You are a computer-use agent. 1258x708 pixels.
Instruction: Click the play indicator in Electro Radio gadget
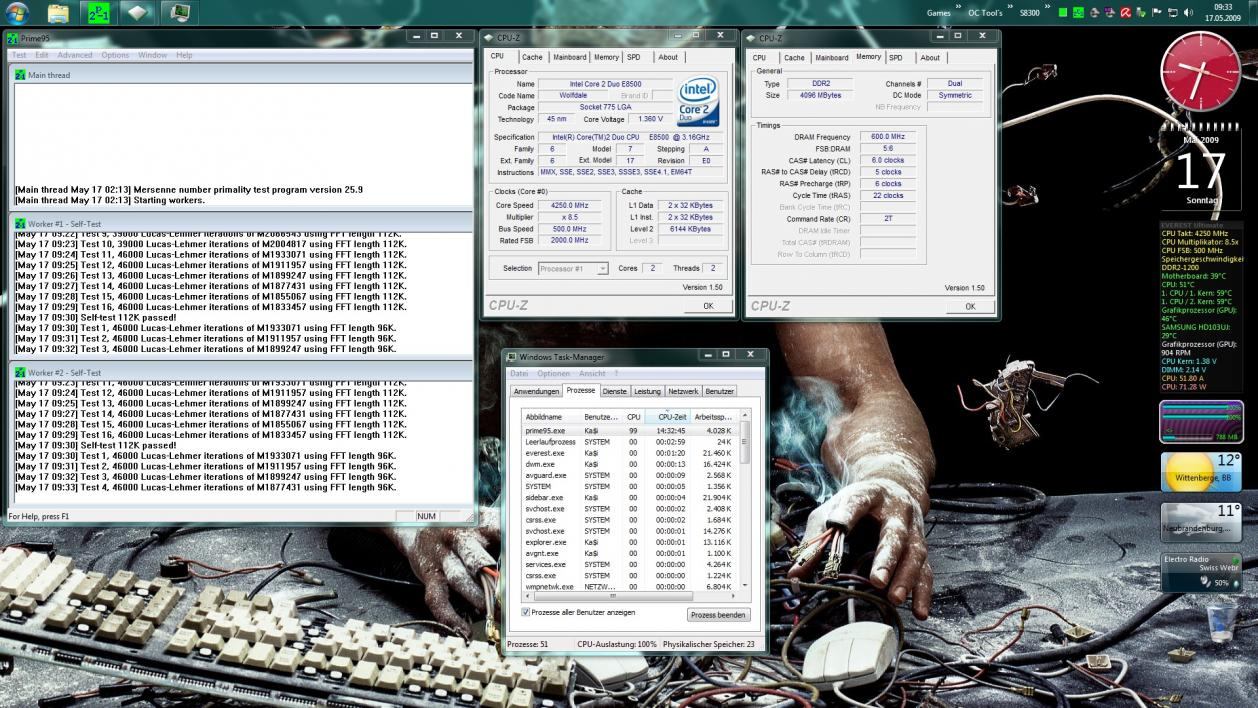pyautogui.click(x=1235, y=559)
